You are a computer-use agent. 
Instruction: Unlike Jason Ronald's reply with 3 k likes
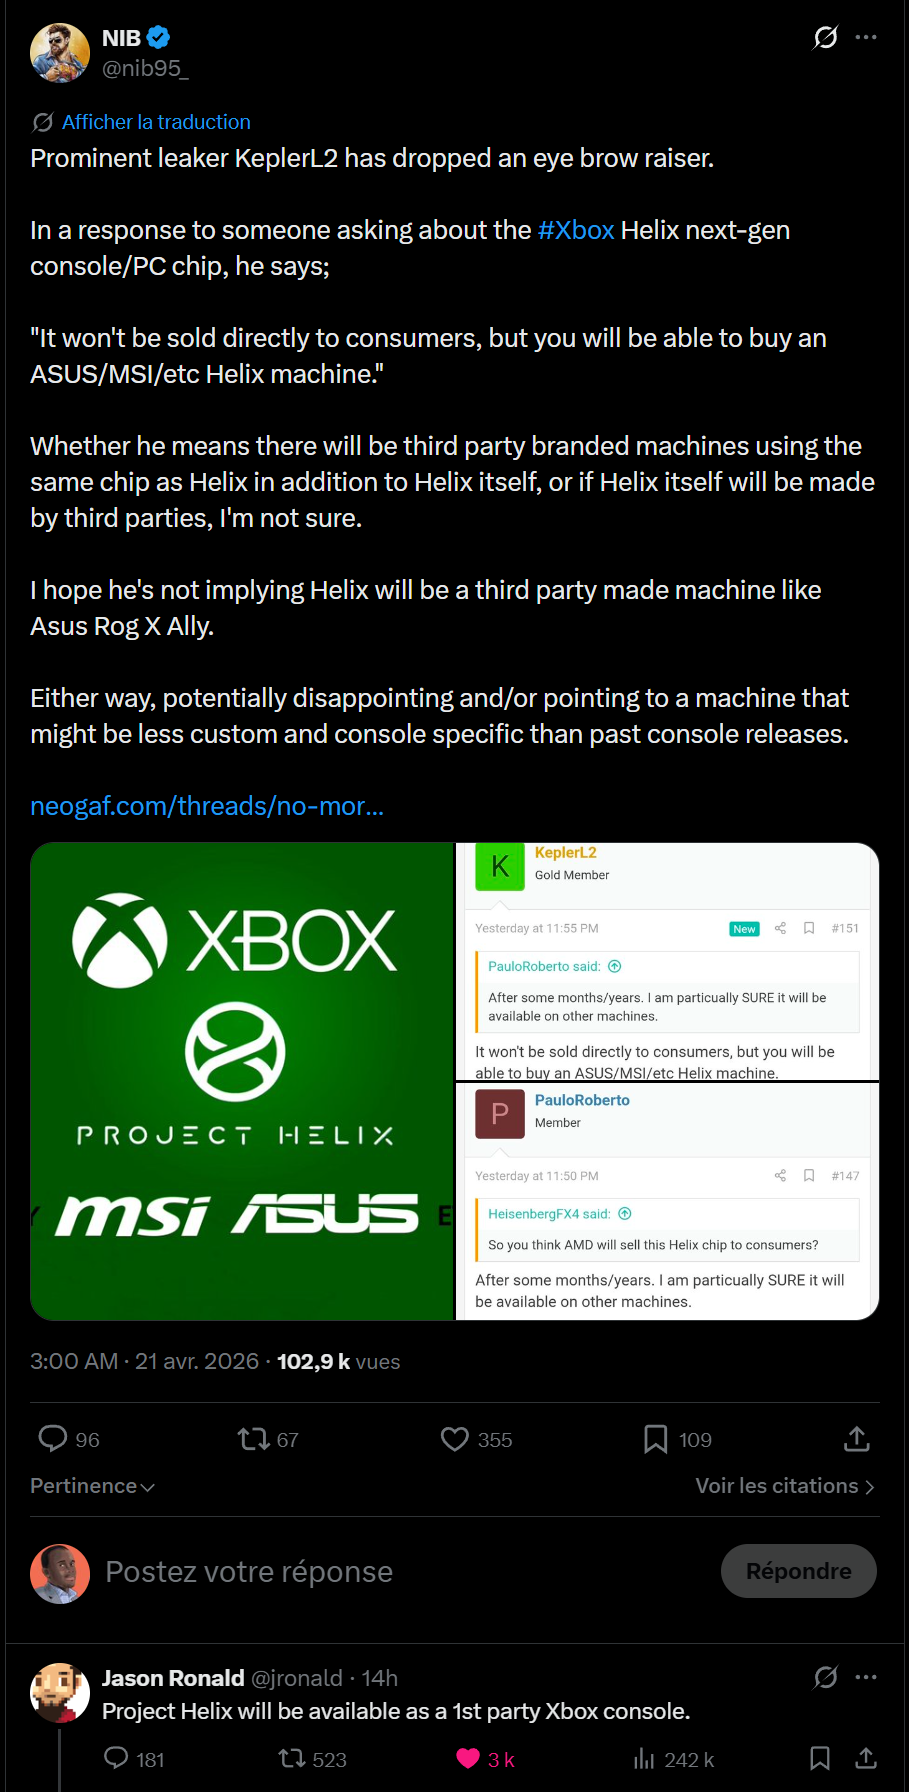click(468, 1759)
